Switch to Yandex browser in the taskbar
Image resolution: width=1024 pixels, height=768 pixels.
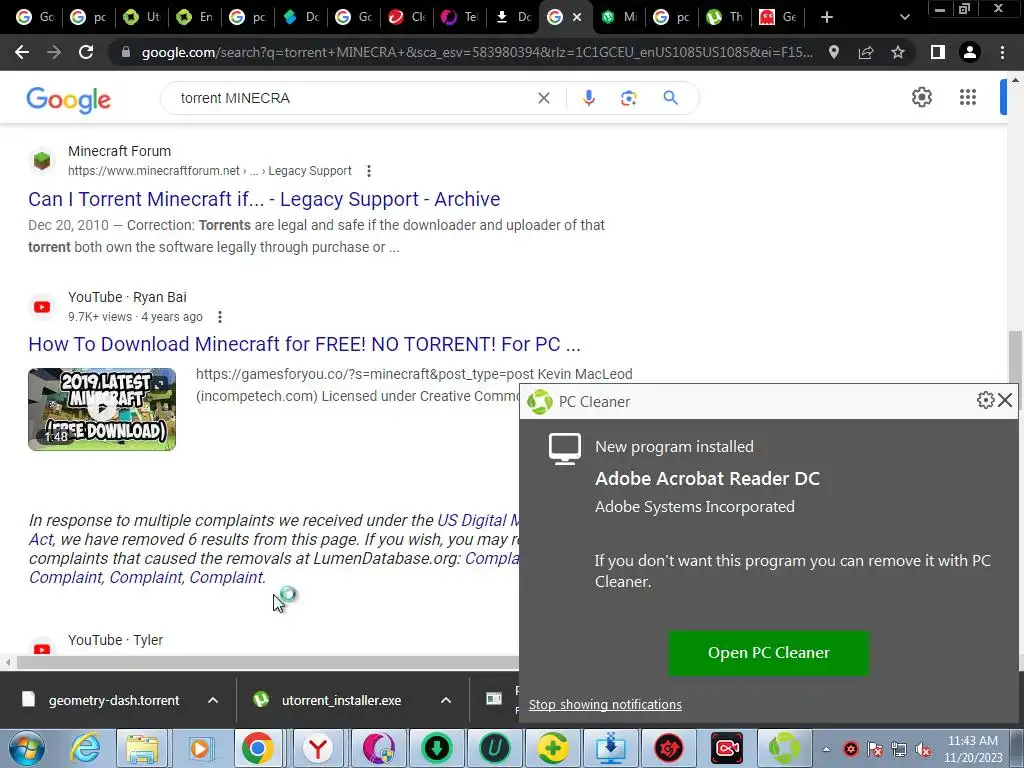(x=318, y=748)
